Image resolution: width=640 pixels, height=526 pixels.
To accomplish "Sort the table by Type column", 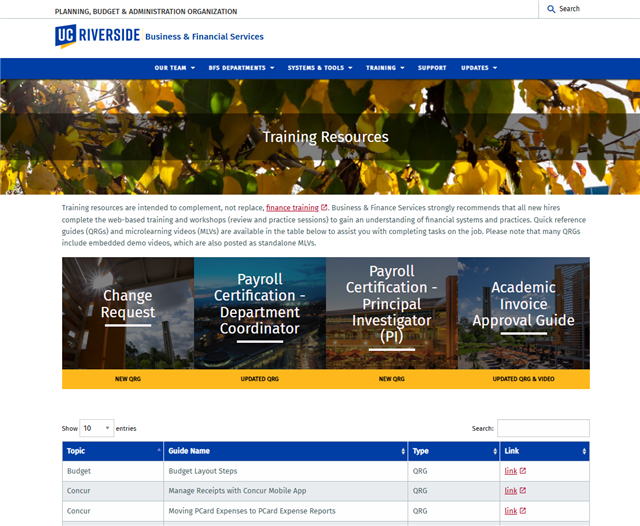I will pos(452,451).
